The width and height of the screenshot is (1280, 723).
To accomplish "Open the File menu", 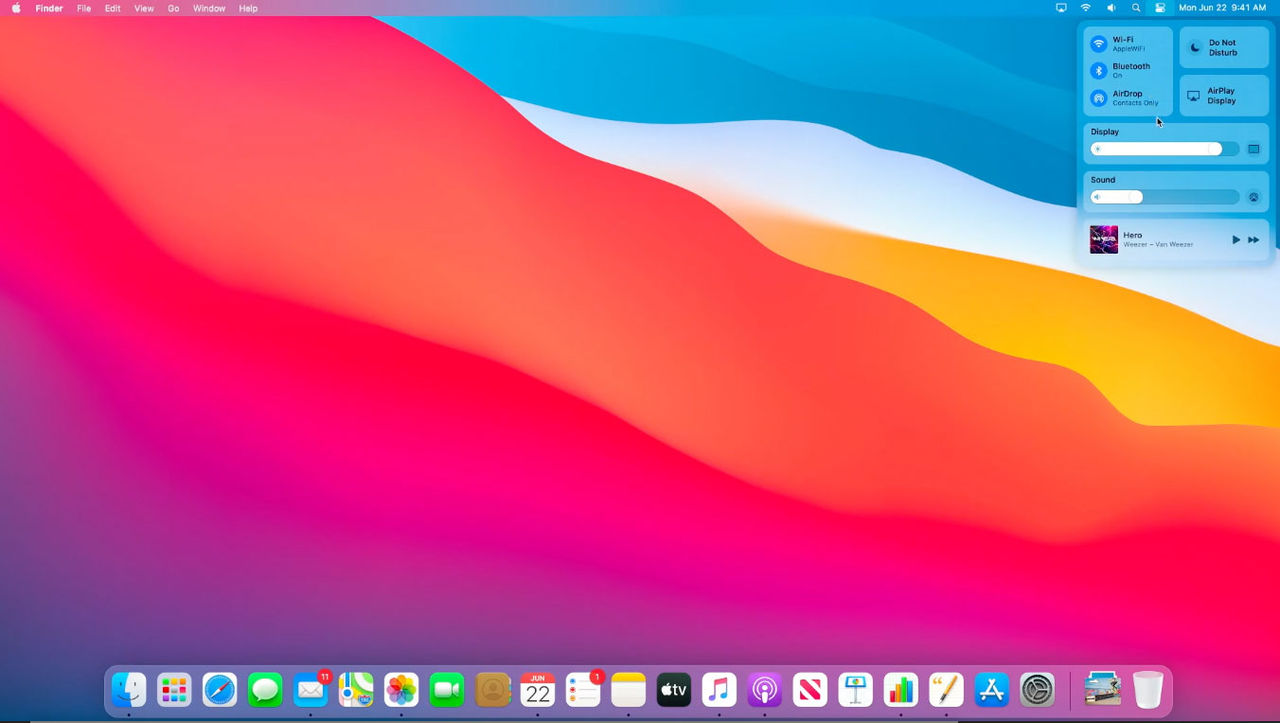I will [84, 8].
